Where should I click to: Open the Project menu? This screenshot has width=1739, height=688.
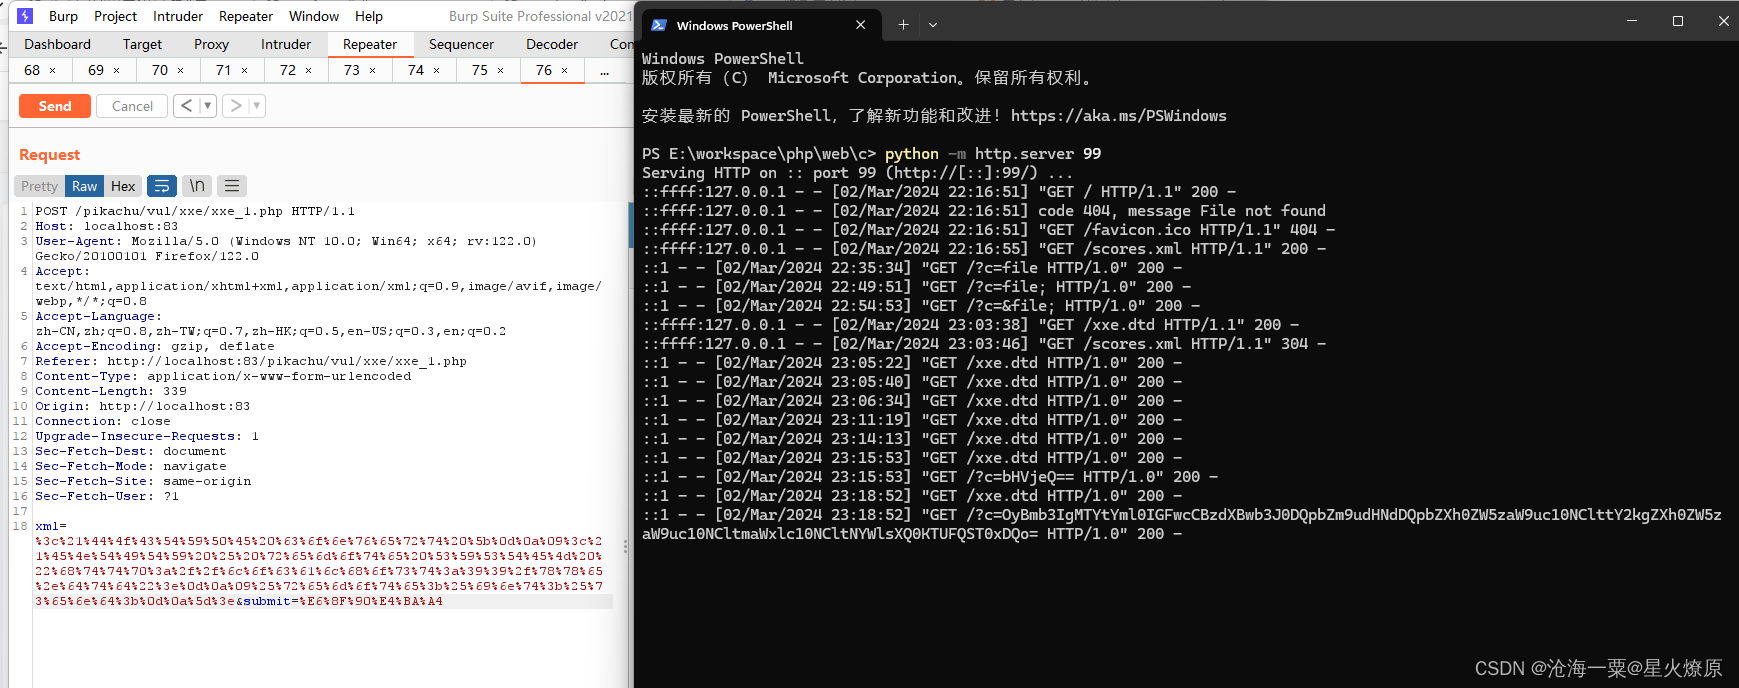click(116, 16)
